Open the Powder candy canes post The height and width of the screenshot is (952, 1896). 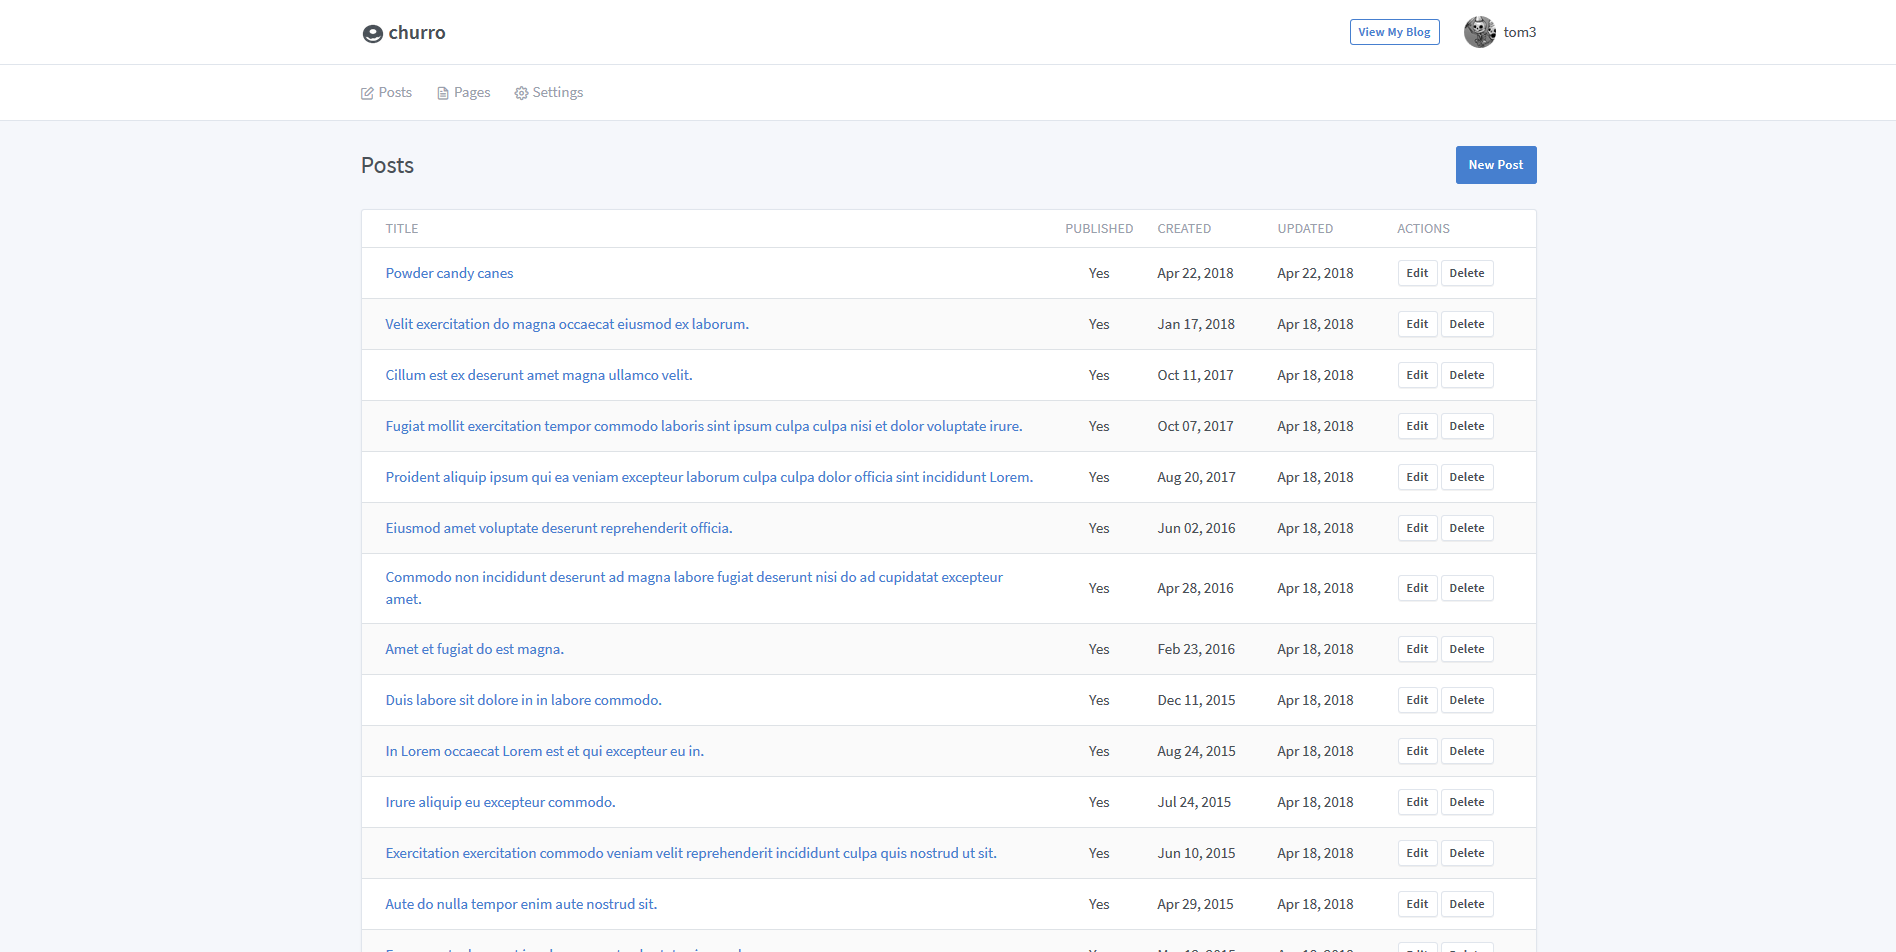click(449, 273)
